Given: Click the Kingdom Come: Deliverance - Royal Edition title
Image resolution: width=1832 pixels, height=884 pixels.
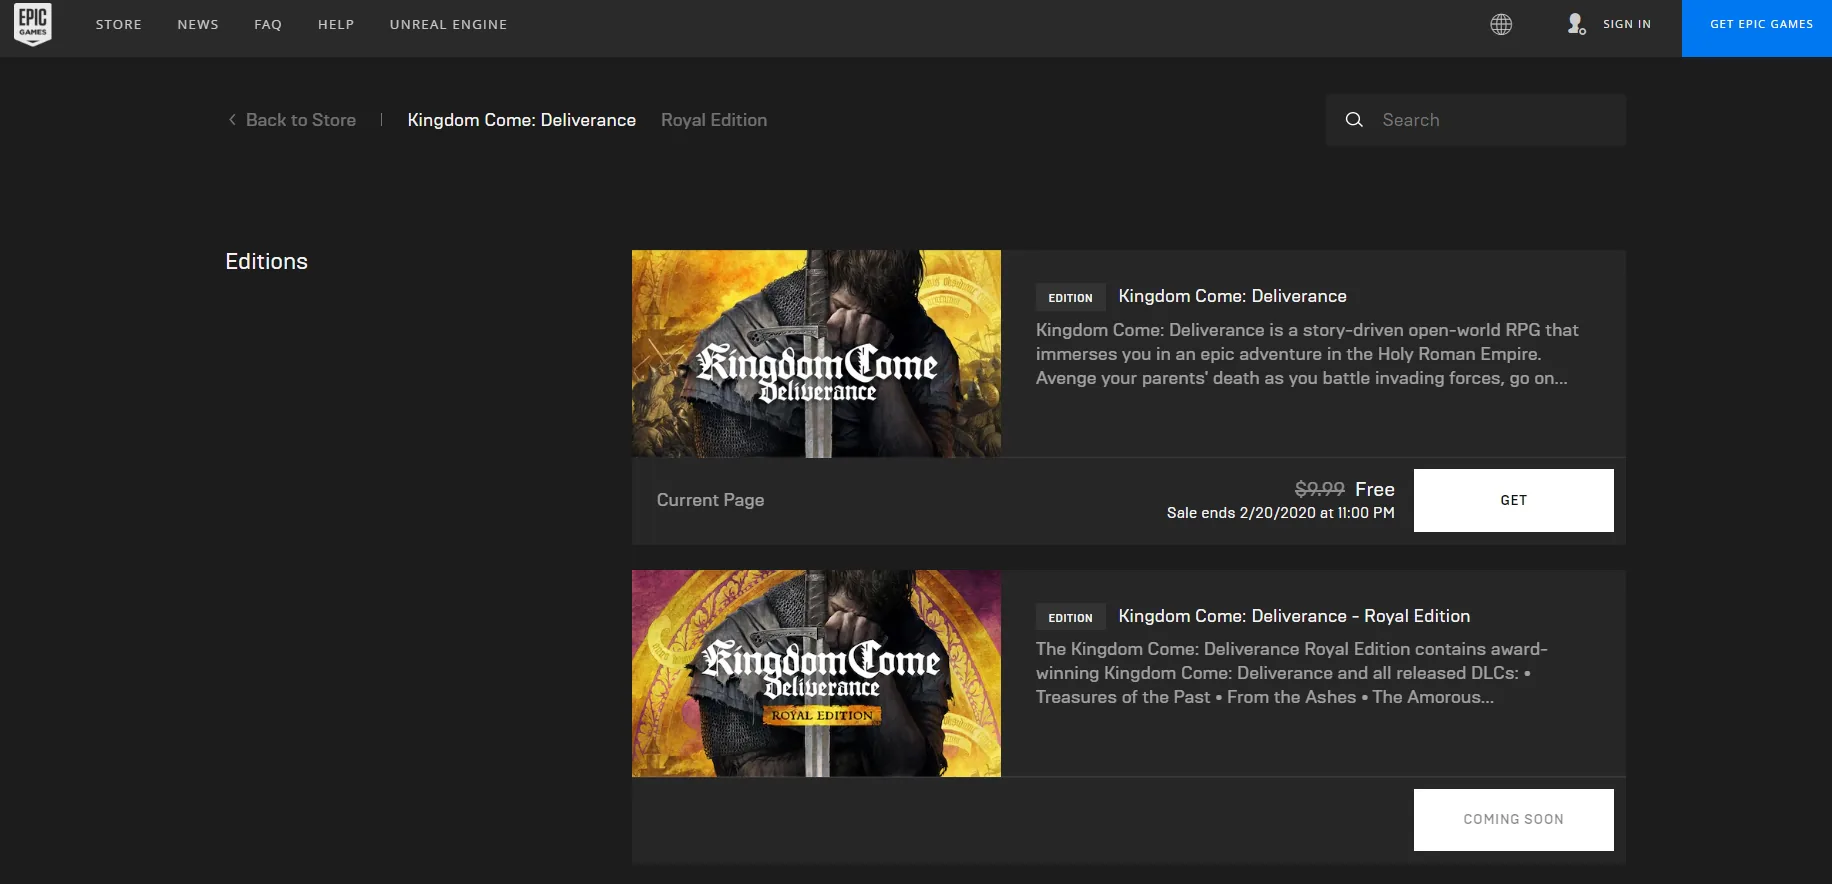Looking at the screenshot, I should click(1294, 616).
